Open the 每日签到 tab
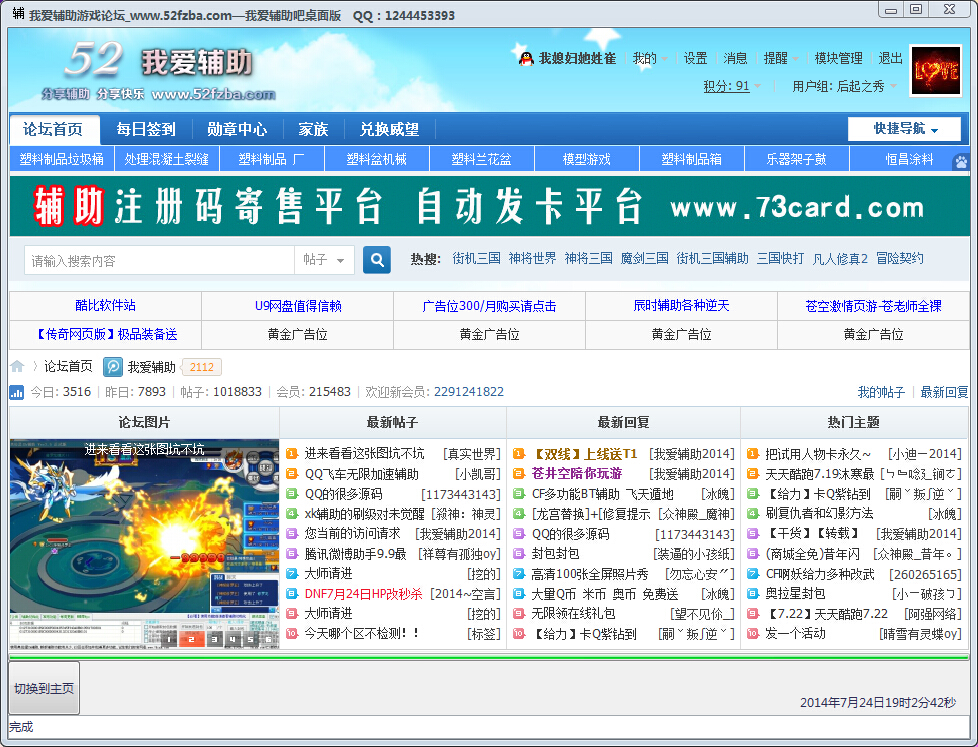Viewport: 978px width, 747px height. pyautogui.click(x=145, y=129)
